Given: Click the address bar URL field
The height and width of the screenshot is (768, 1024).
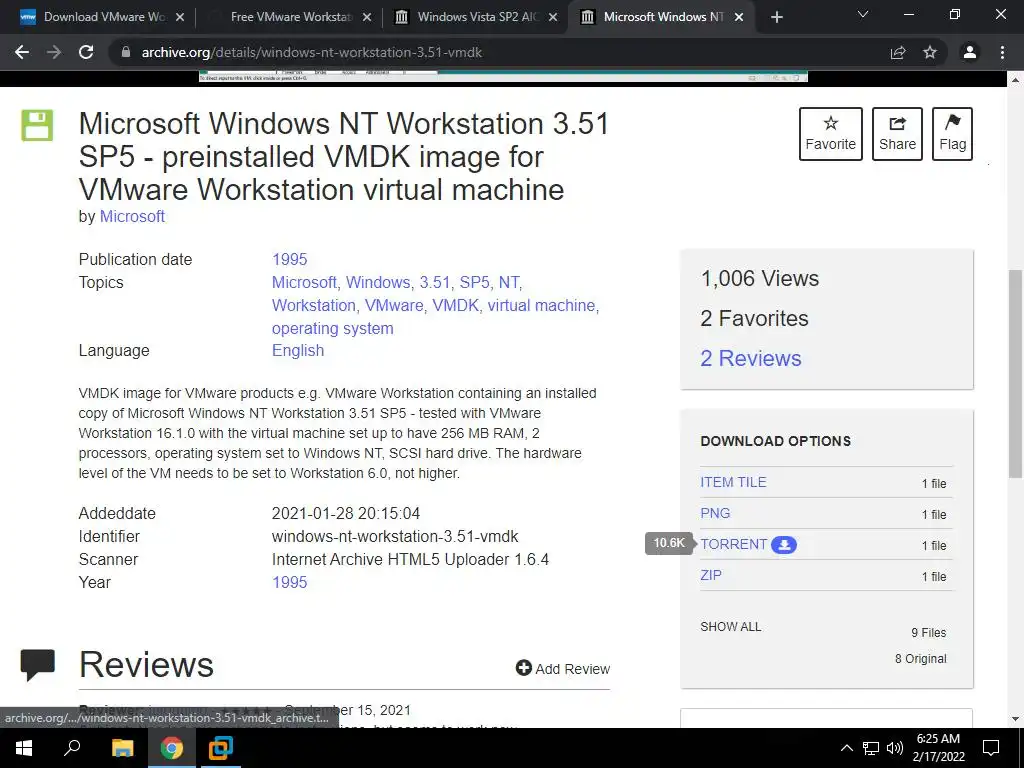Looking at the screenshot, I should coord(503,52).
